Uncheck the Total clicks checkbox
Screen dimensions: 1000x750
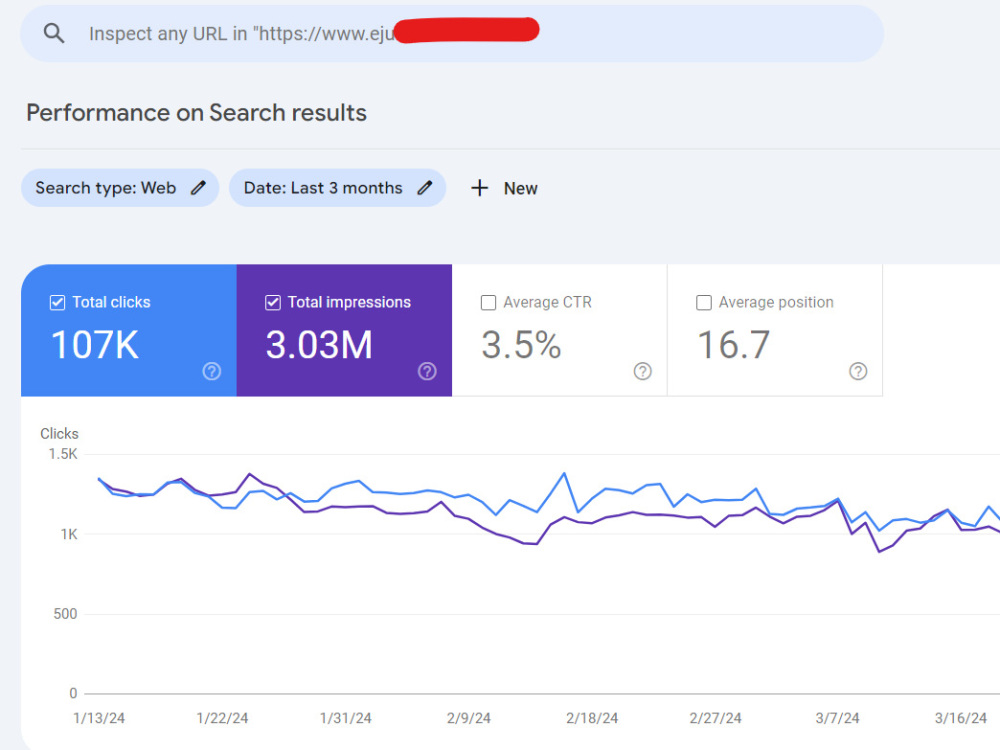coord(57,302)
